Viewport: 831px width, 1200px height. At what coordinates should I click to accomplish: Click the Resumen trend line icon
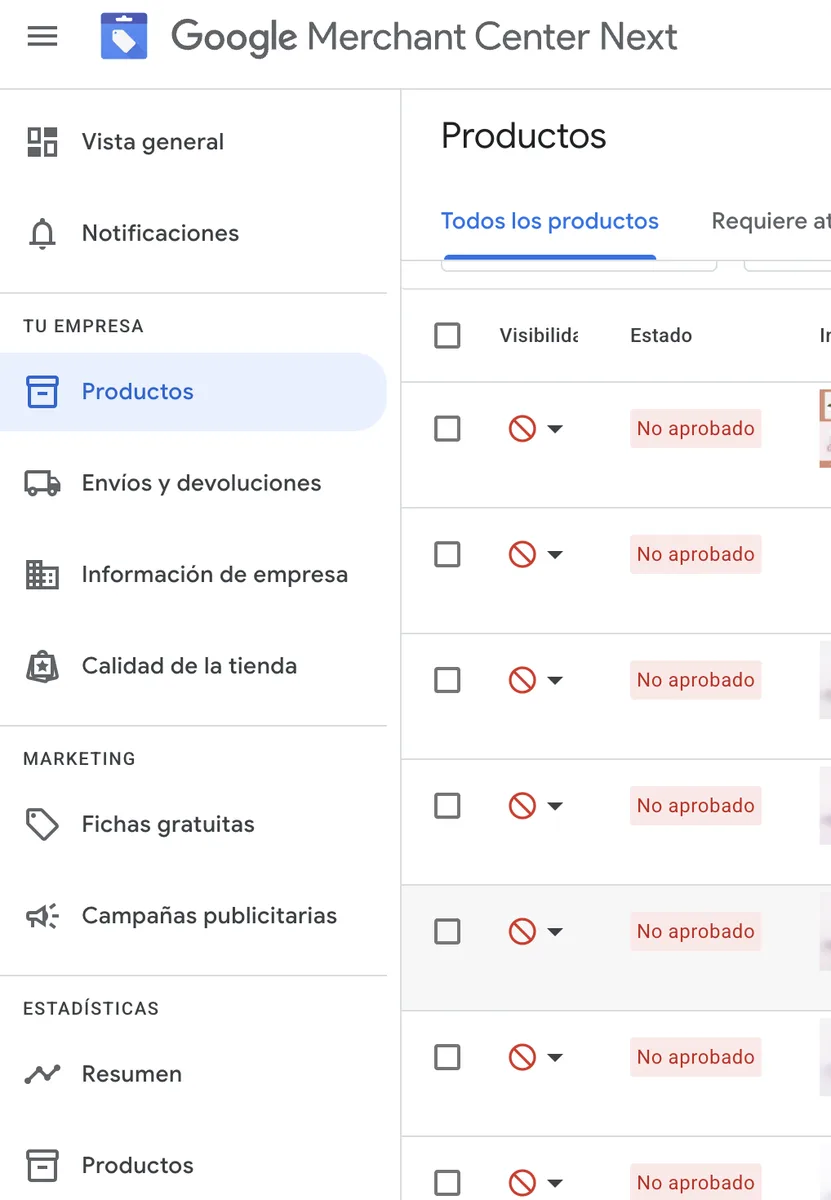[x=42, y=1075]
